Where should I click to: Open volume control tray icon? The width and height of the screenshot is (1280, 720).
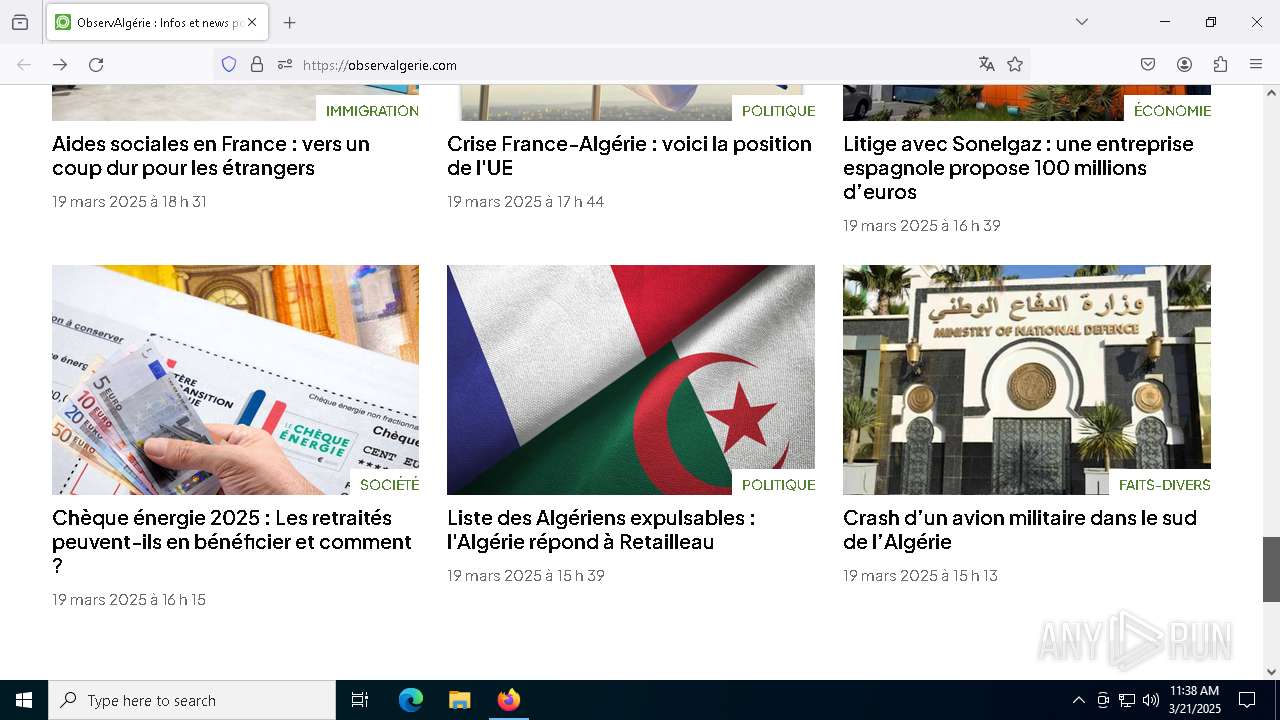click(x=1151, y=700)
